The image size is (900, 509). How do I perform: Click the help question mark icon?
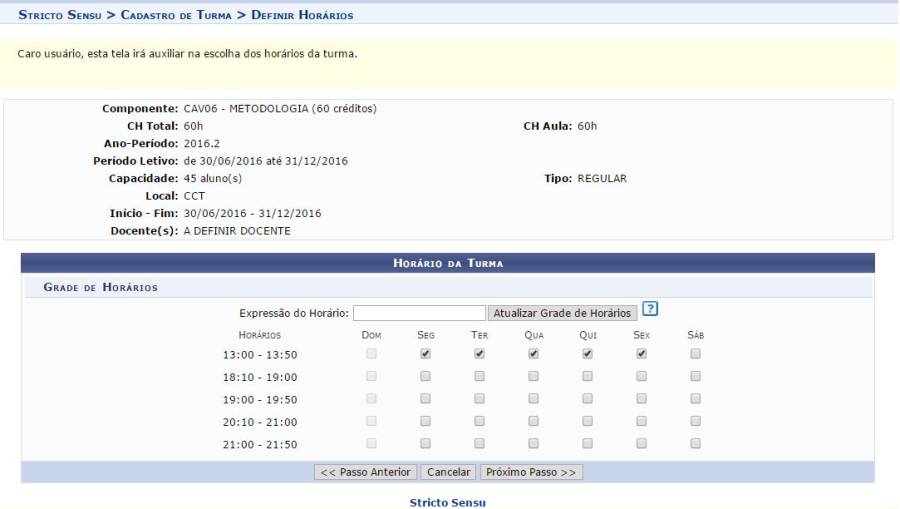click(650, 309)
